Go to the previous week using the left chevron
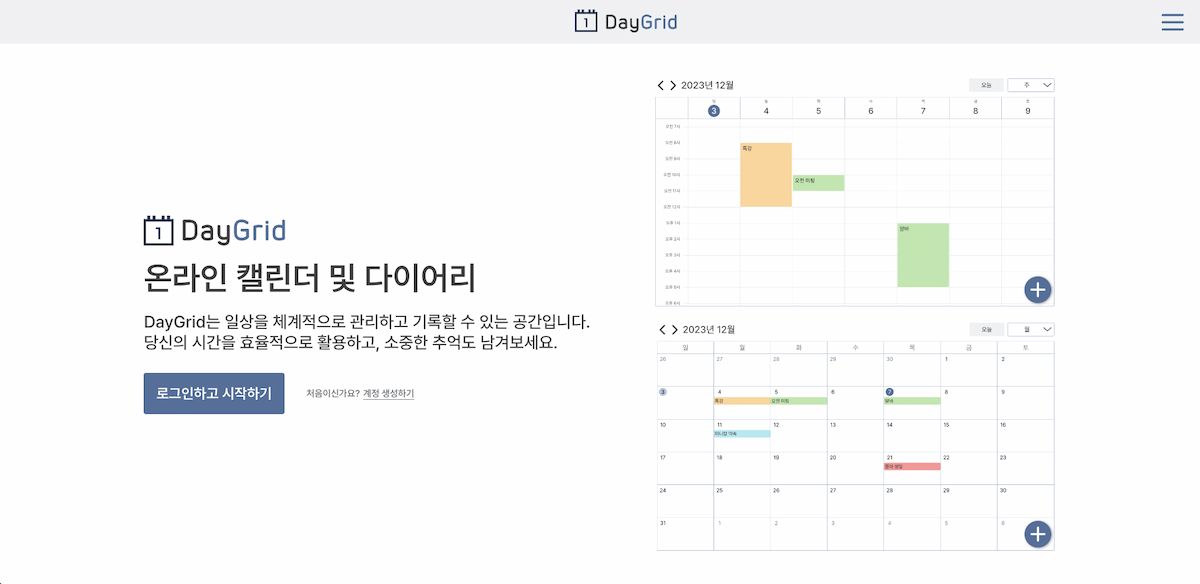The width and height of the screenshot is (1200, 584). coord(660,85)
